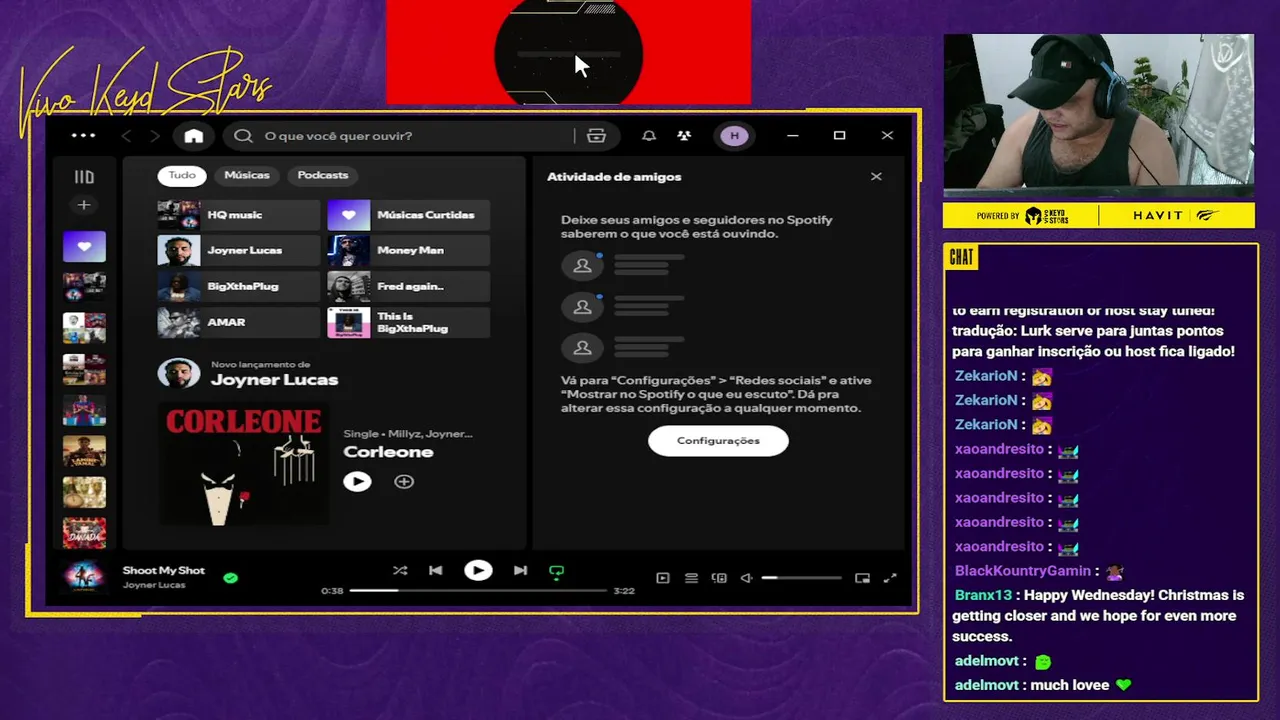Click ZekarioN's first name in chat

click(x=986, y=376)
